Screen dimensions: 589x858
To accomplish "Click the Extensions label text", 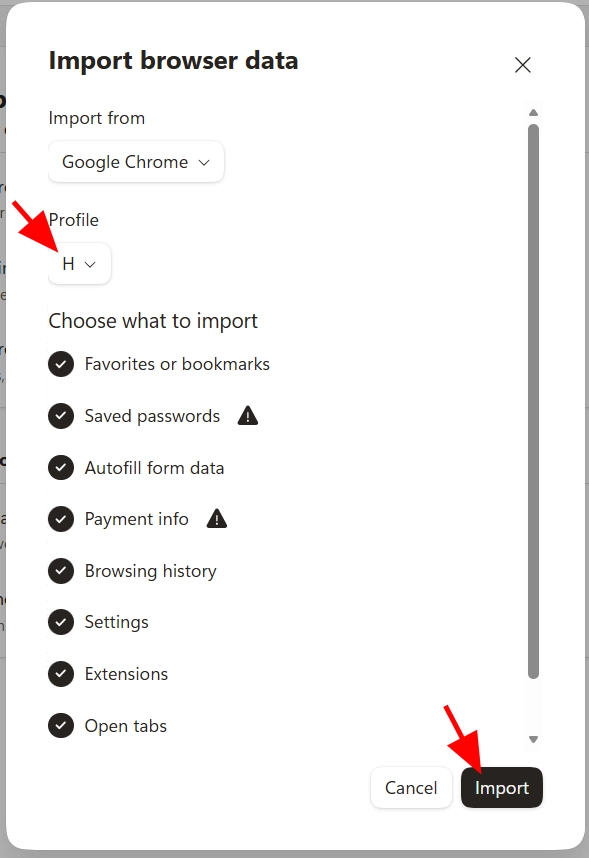I will click(126, 674).
